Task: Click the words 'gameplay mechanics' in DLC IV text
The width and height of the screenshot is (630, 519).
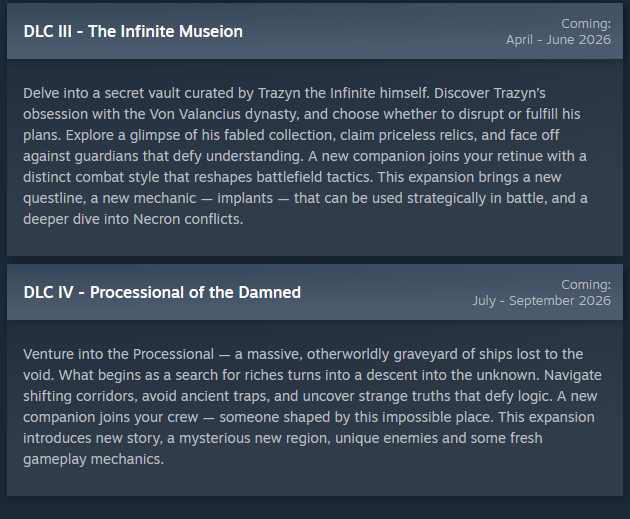Action: [93, 459]
